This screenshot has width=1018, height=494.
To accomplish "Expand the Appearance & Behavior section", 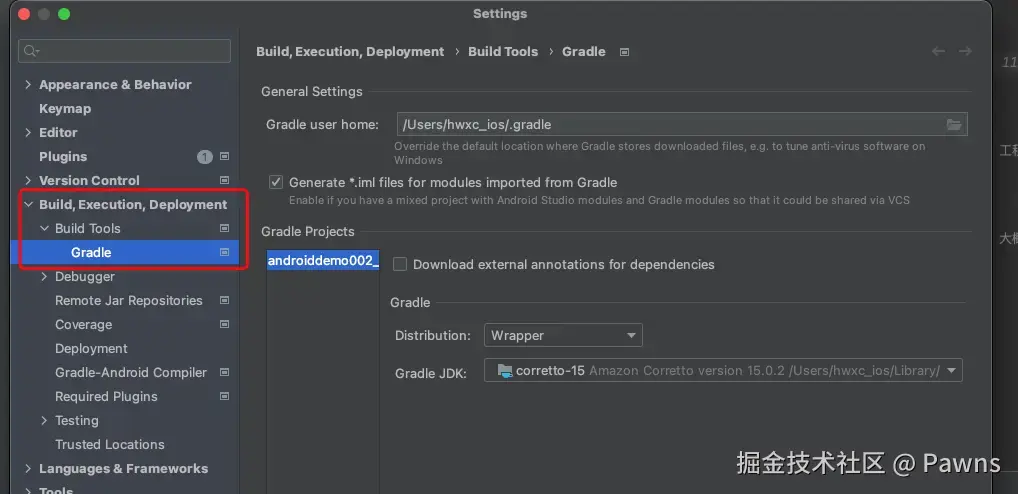I will [x=28, y=85].
